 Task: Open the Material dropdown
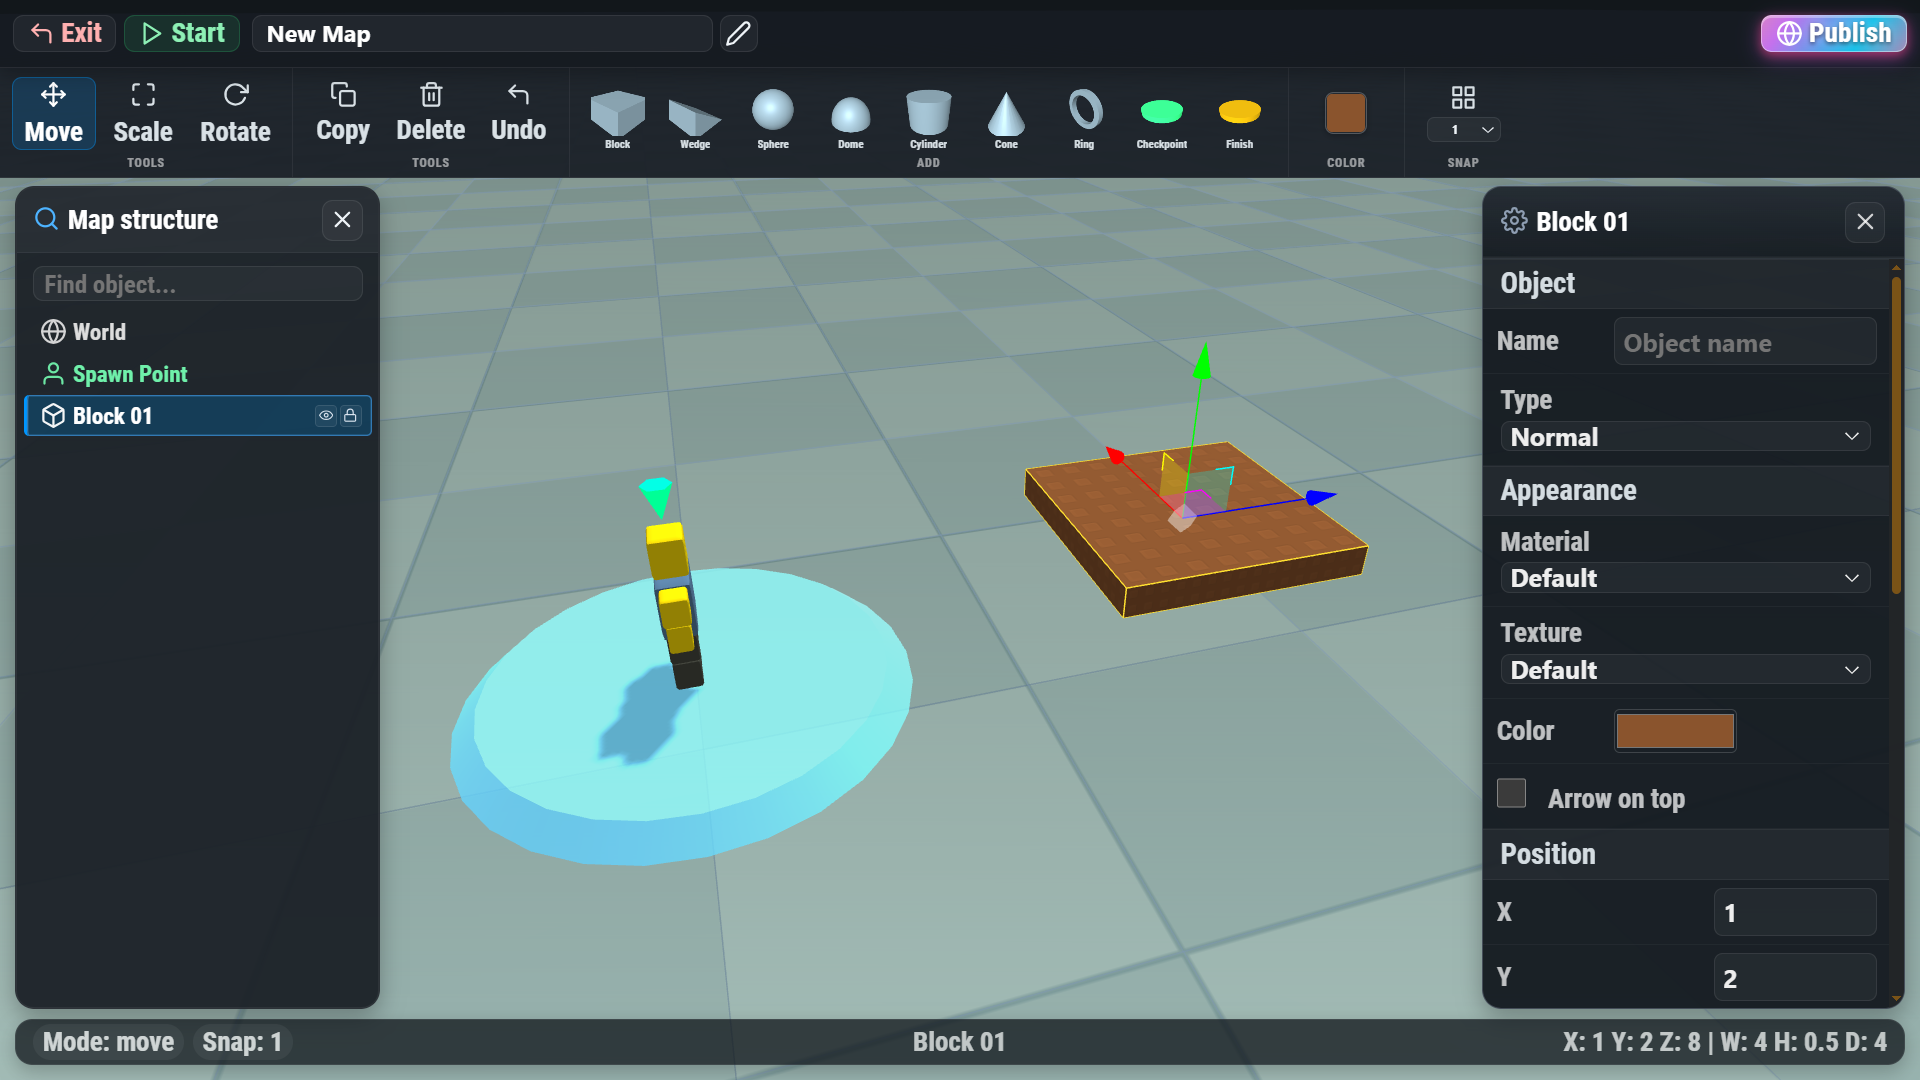point(1684,578)
